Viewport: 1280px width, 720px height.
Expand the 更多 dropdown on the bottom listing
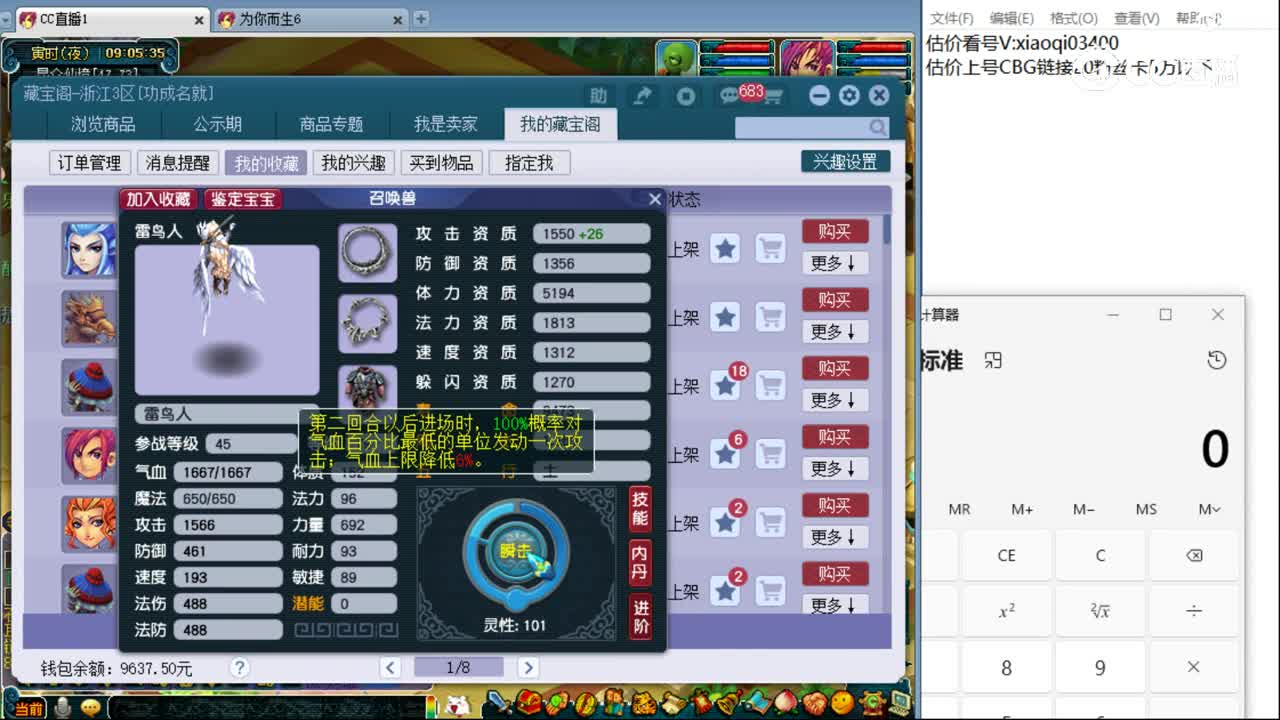[x=835, y=605]
